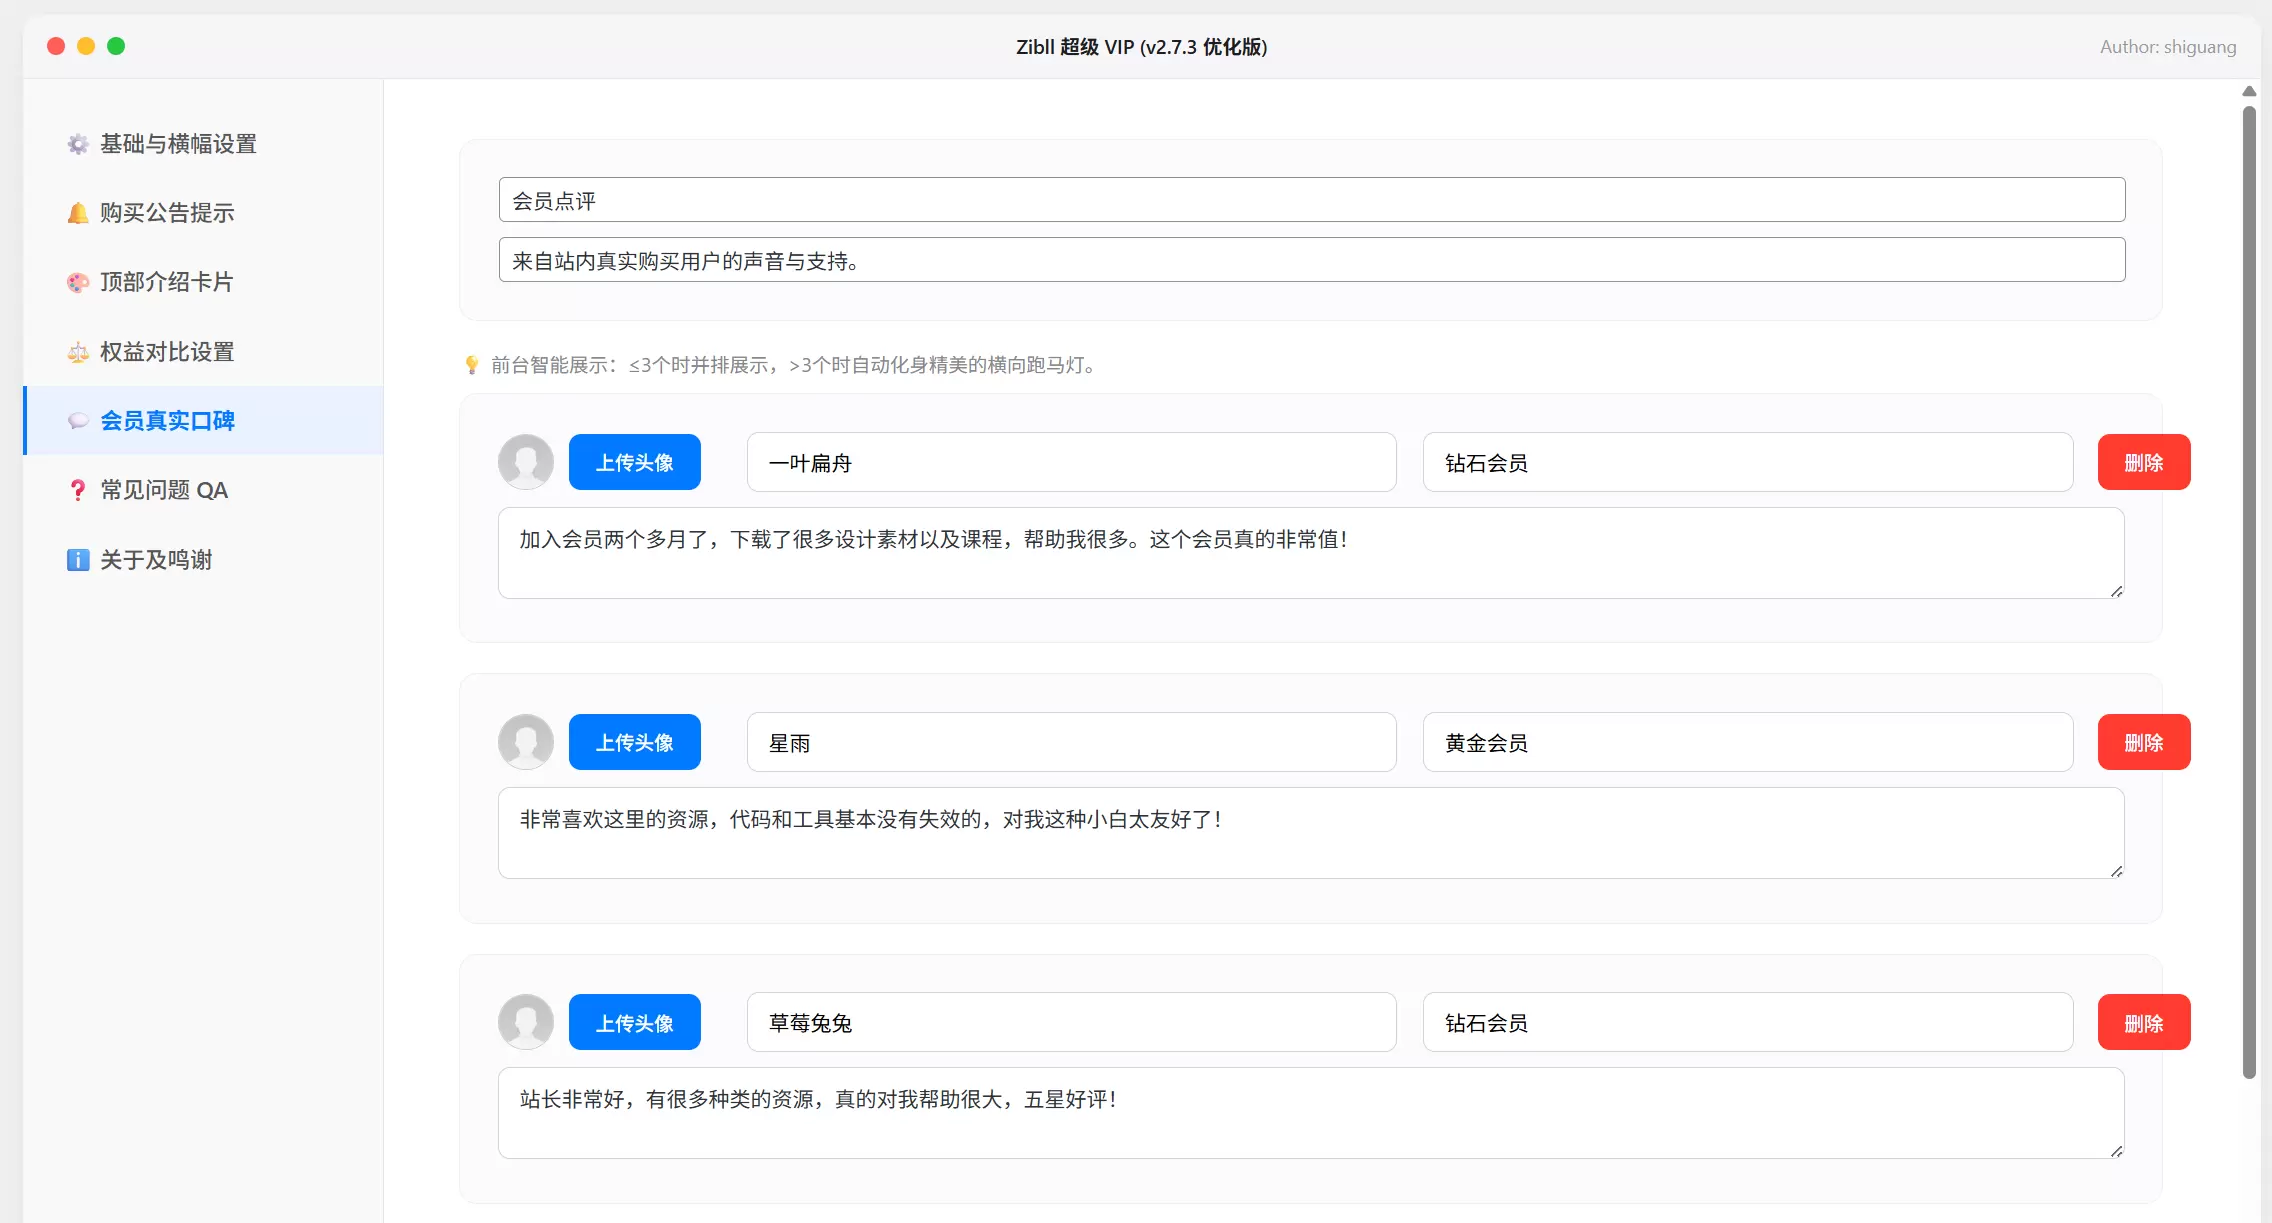Screen dimensions: 2272x1223
Task: Click the avatar placeholder for 一叶扁舟
Action: point(526,462)
